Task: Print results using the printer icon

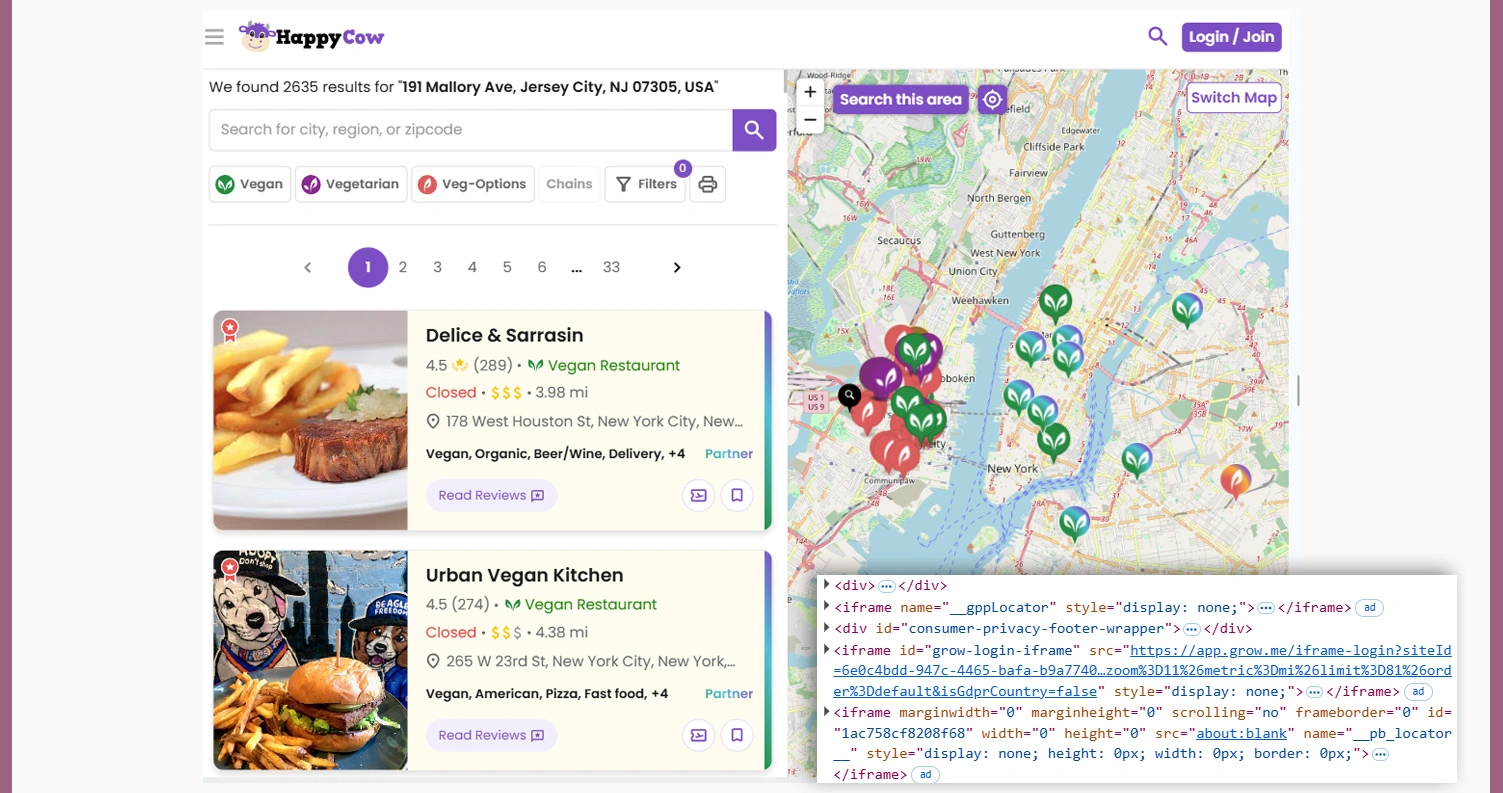Action: tap(708, 184)
